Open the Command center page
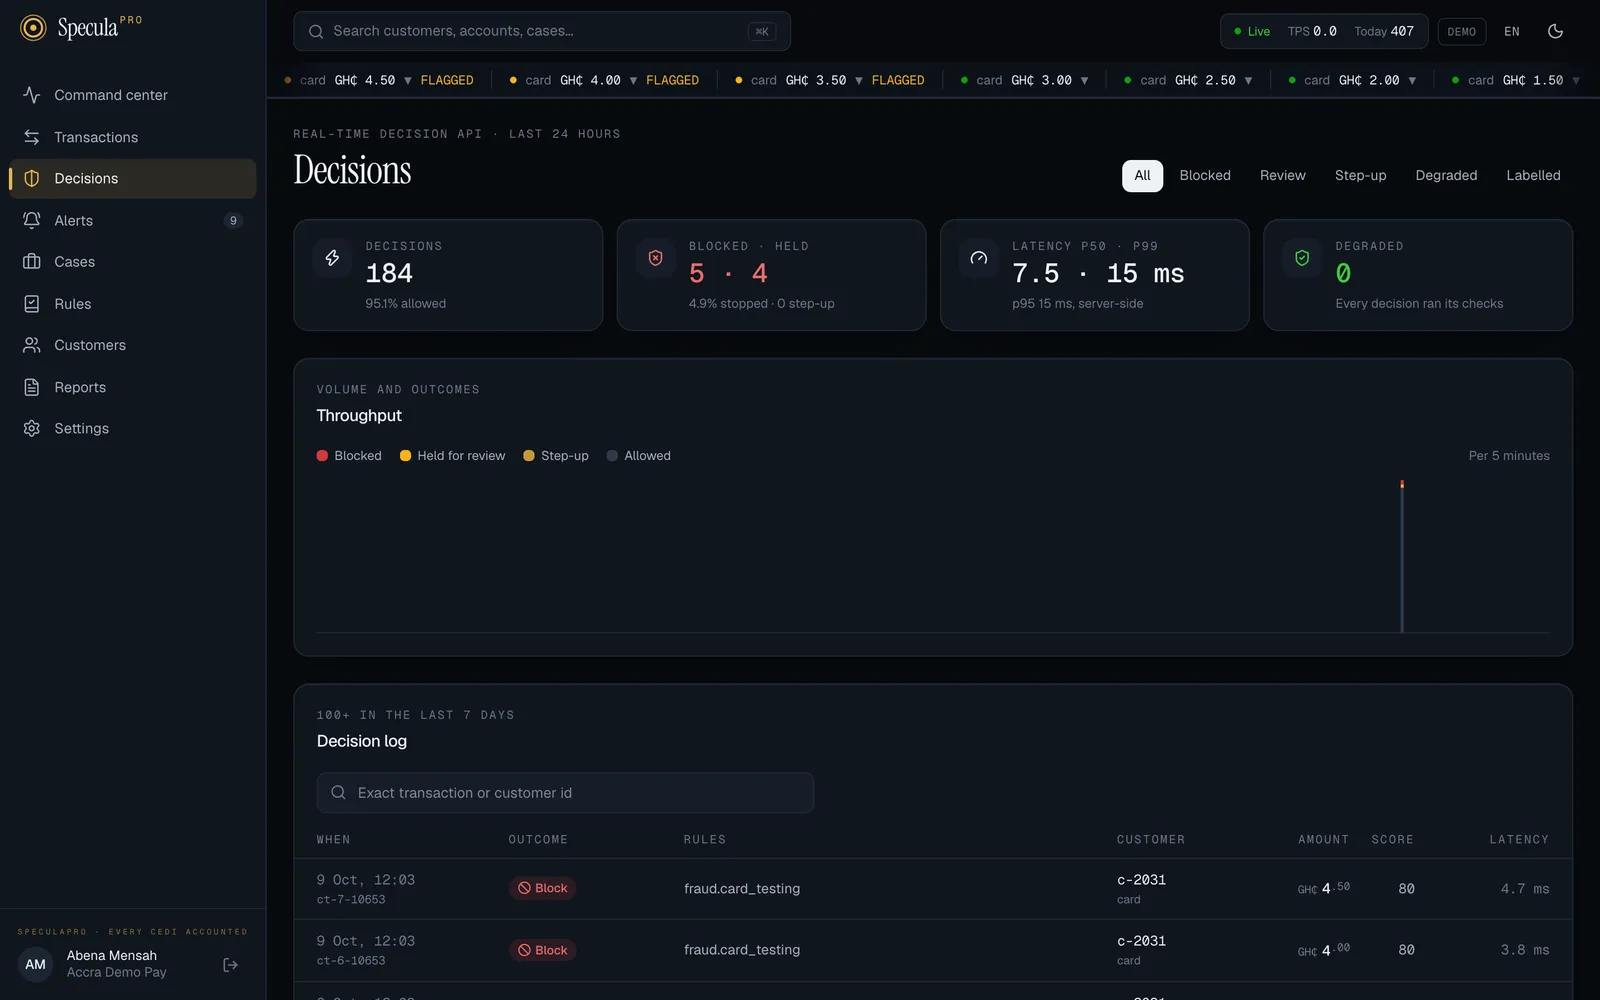The height and width of the screenshot is (1000, 1600). click(132, 95)
